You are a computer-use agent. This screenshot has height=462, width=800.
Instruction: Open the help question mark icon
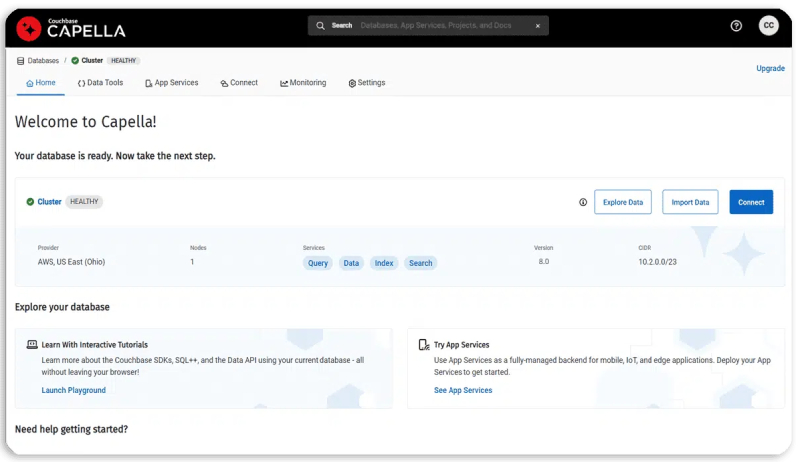pos(736,26)
